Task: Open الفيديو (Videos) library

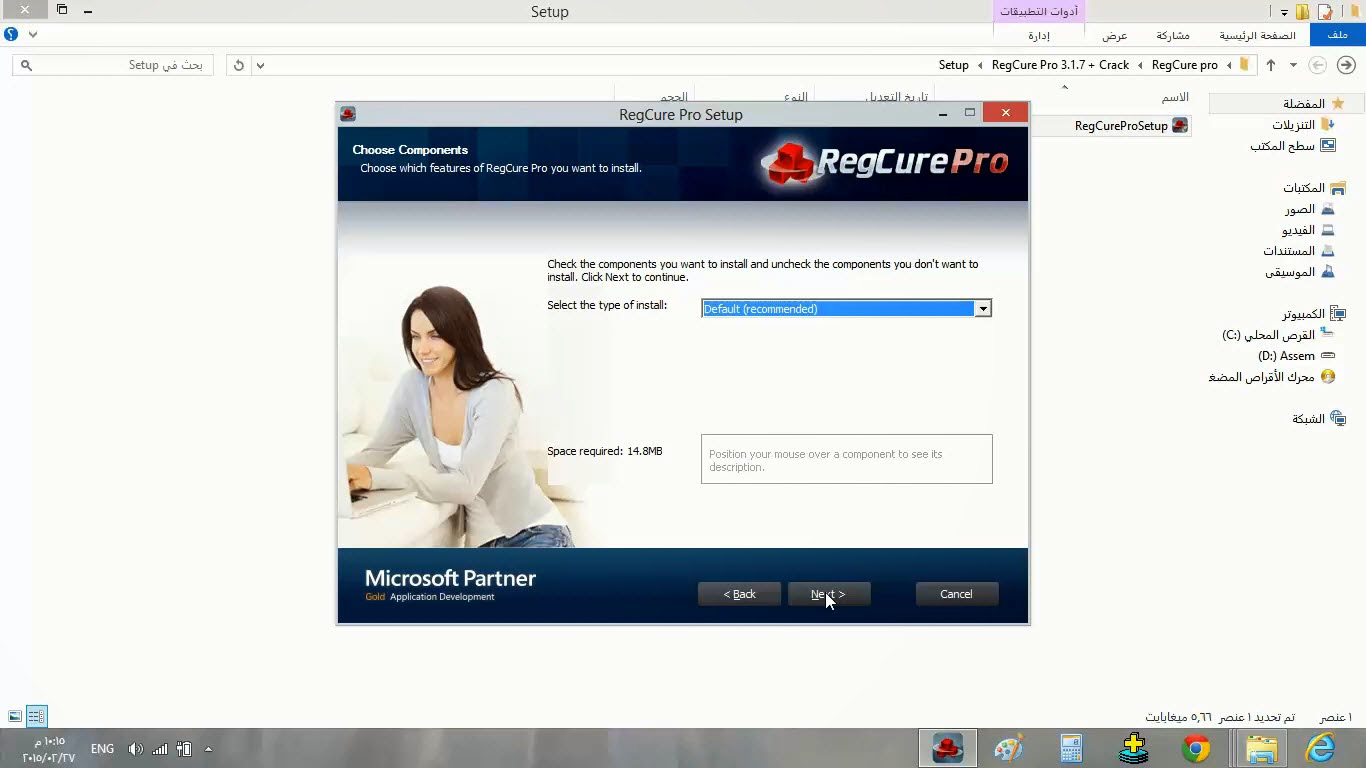Action: pyautogui.click(x=1308, y=230)
